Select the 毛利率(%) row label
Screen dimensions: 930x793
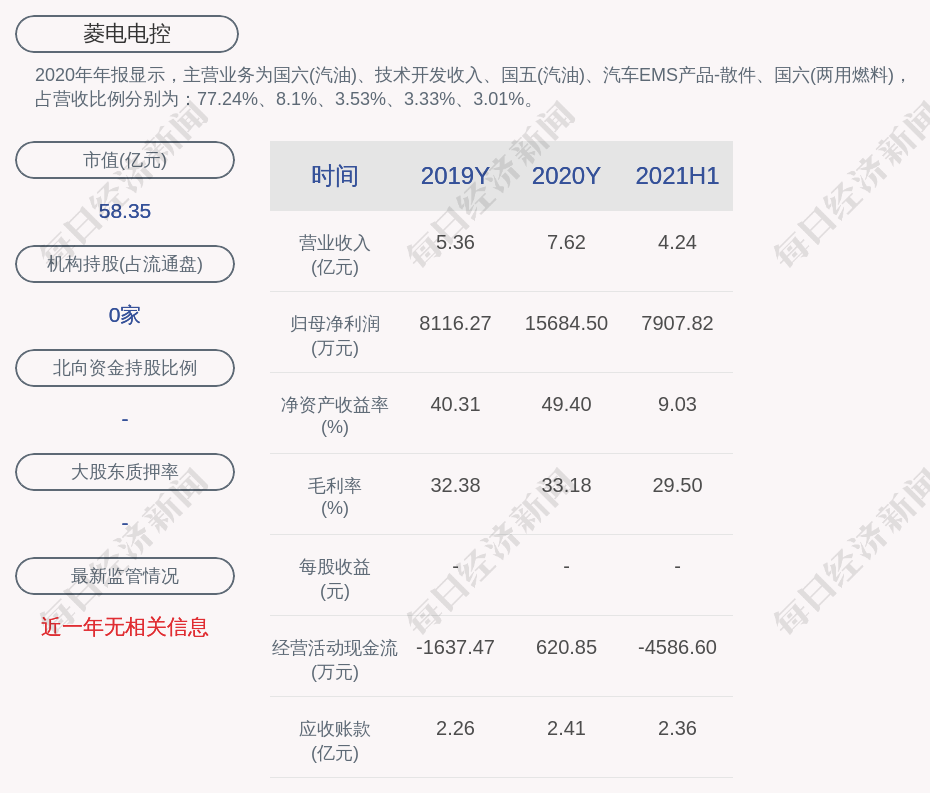(x=334, y=497)
